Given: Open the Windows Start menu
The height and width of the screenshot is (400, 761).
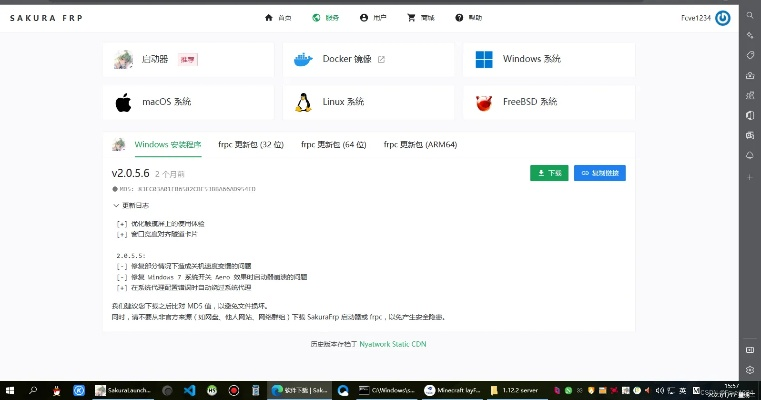Looking at the screenshot, I should coord(10,390).
